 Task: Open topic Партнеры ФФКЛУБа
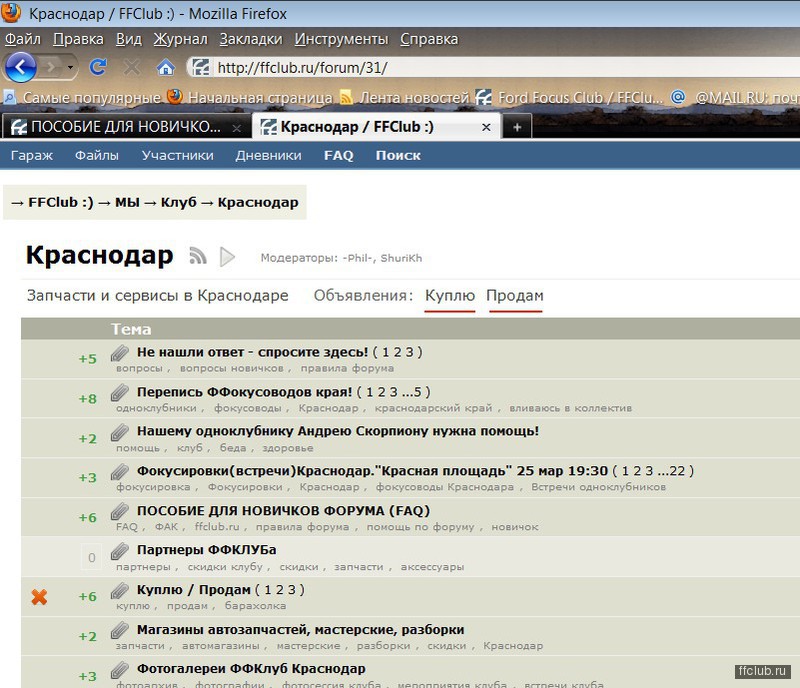(x=207, y=550)
